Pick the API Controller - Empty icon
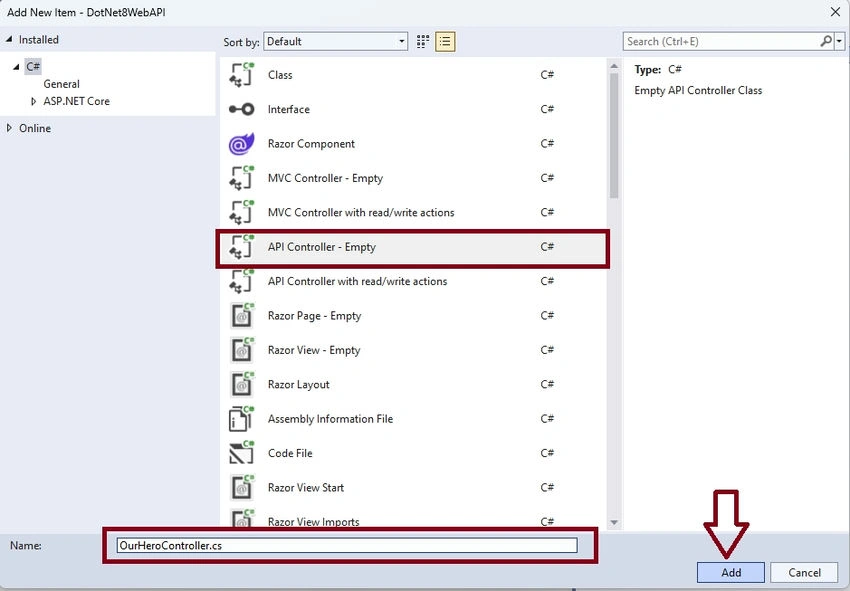 241,247
